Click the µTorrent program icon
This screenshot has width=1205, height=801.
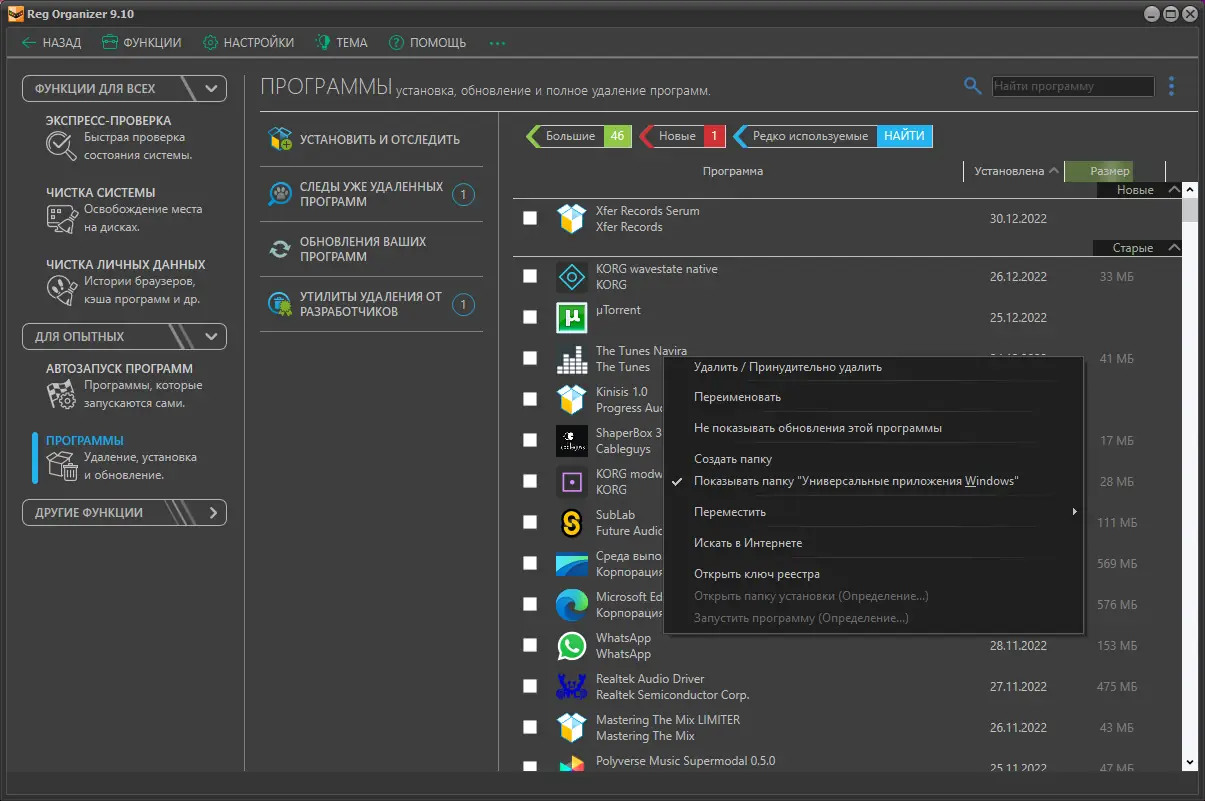click(571, 318)
